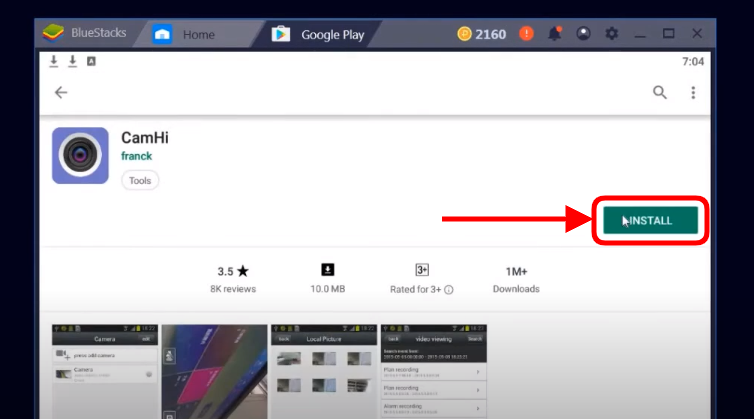The height and width of the screenshot is (420, 754).
Task: Select the Tools category chip
Action: (x=140, y=180)
